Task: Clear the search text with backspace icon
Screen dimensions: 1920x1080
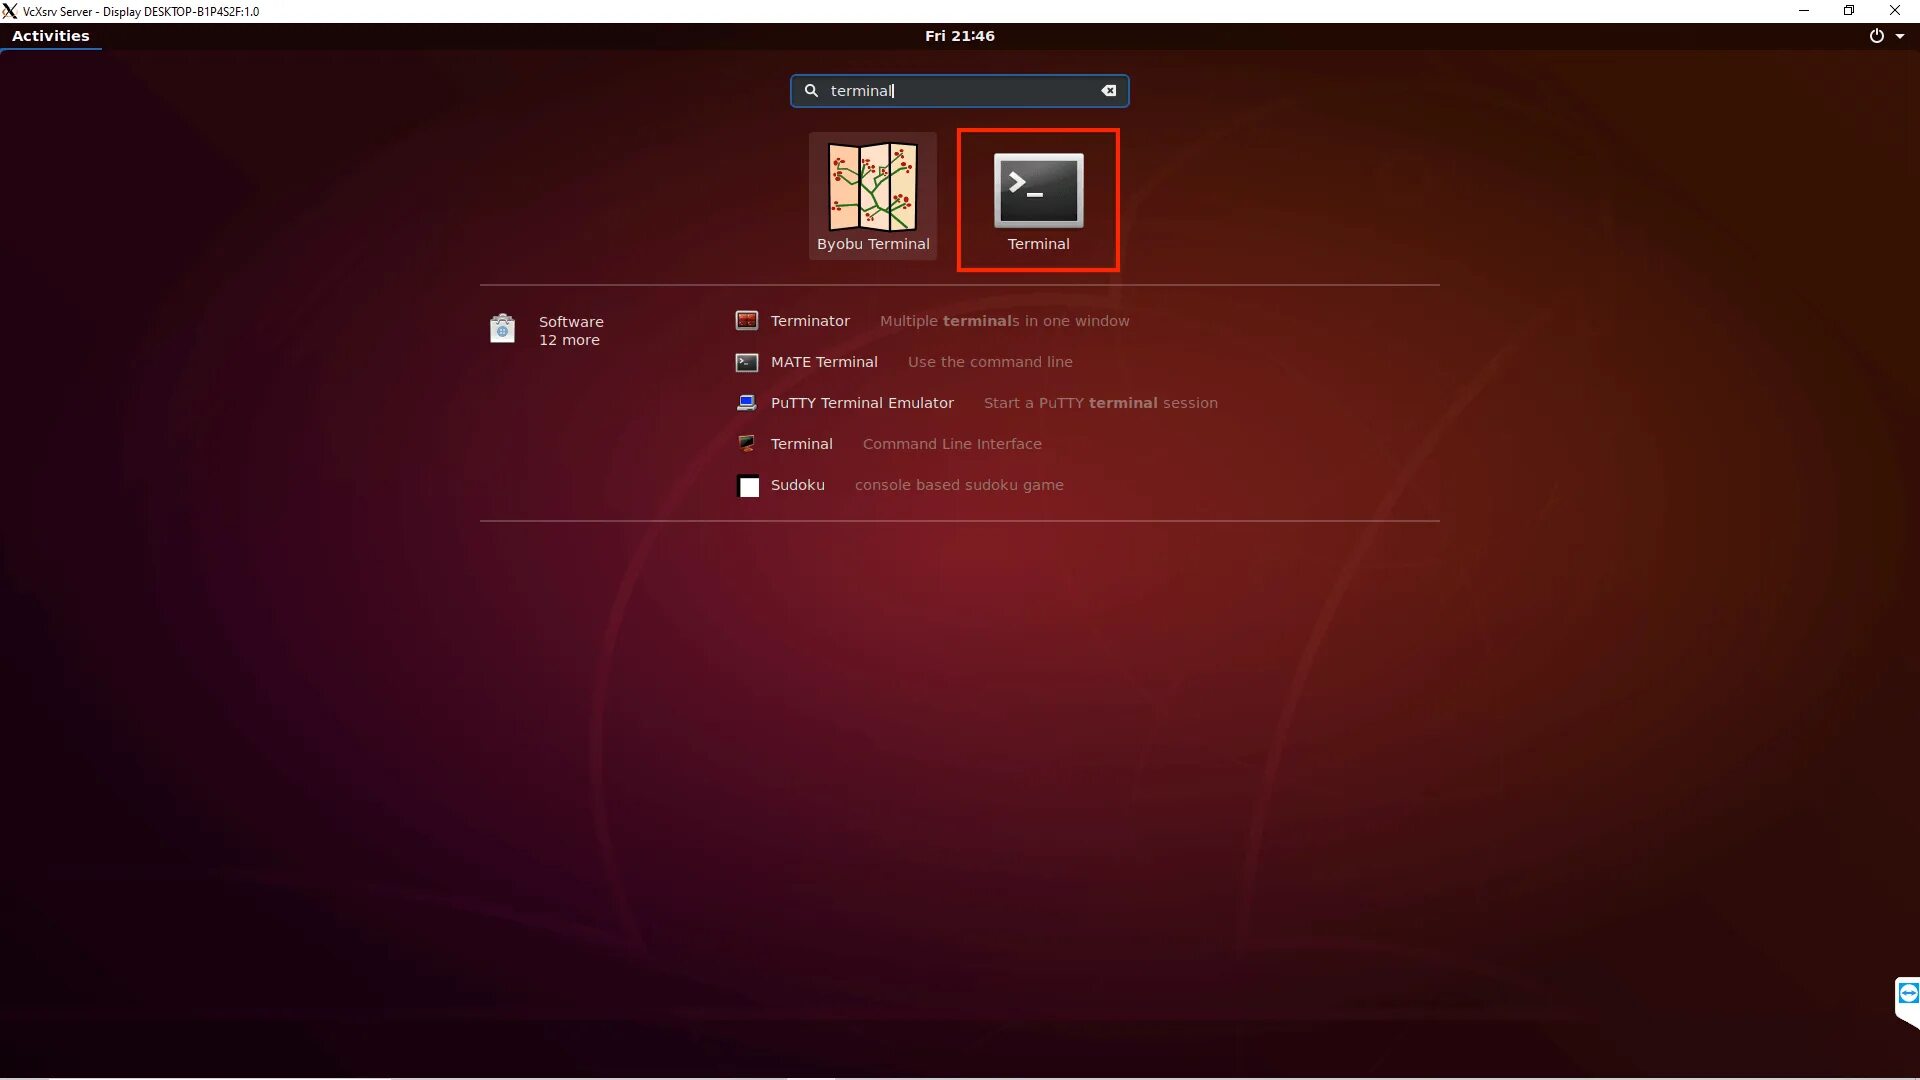Action: pyautogui.click(x=1108, y=91)
